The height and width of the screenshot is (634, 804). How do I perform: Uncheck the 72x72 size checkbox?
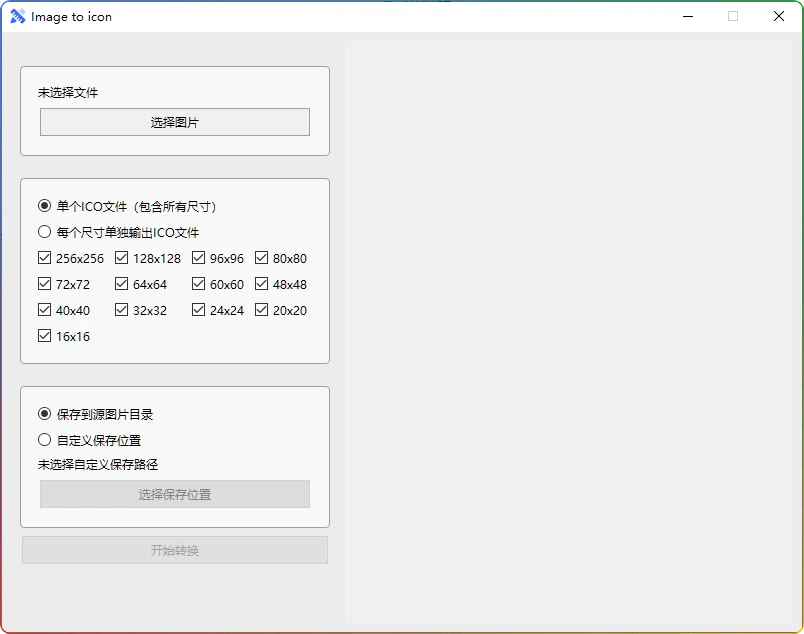click(45, 283)
